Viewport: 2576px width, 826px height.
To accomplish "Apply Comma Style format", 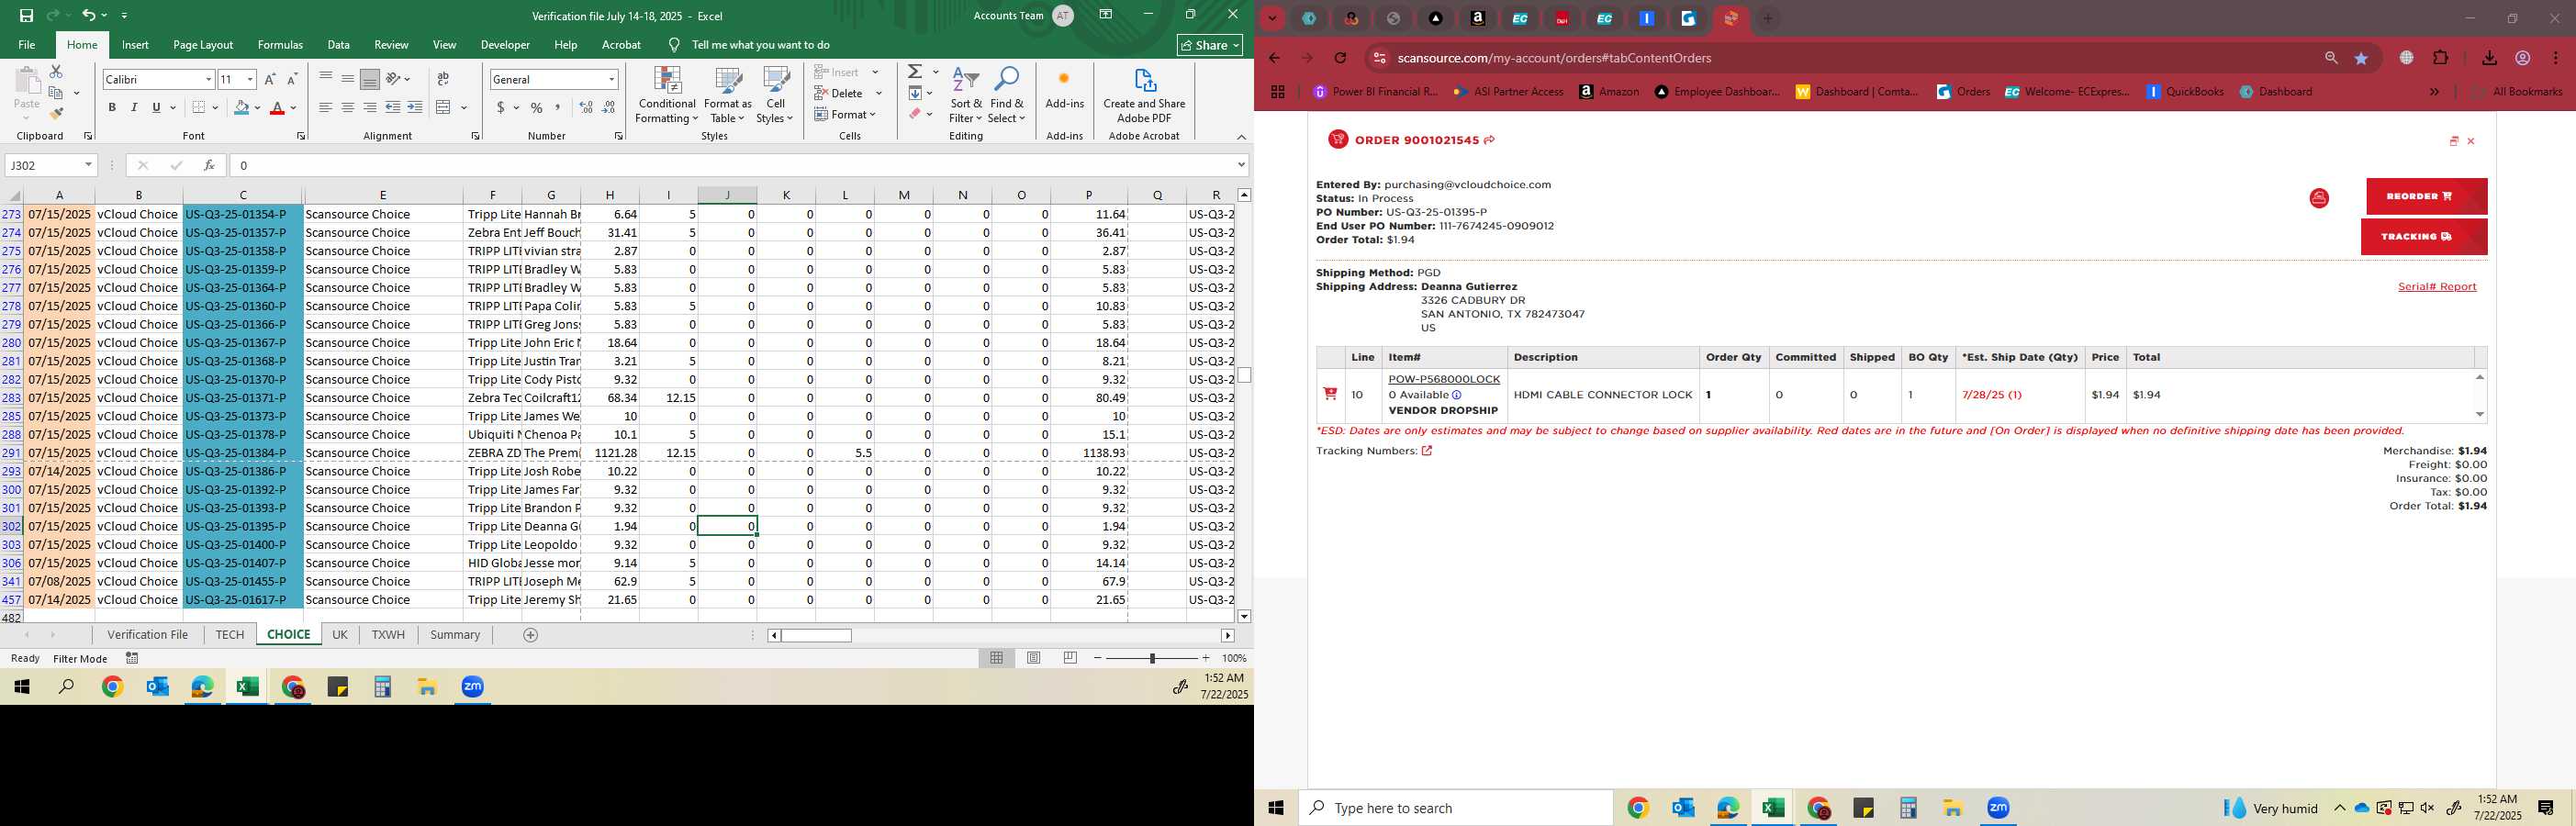I will pyautogui.click(x=558, y=107).
